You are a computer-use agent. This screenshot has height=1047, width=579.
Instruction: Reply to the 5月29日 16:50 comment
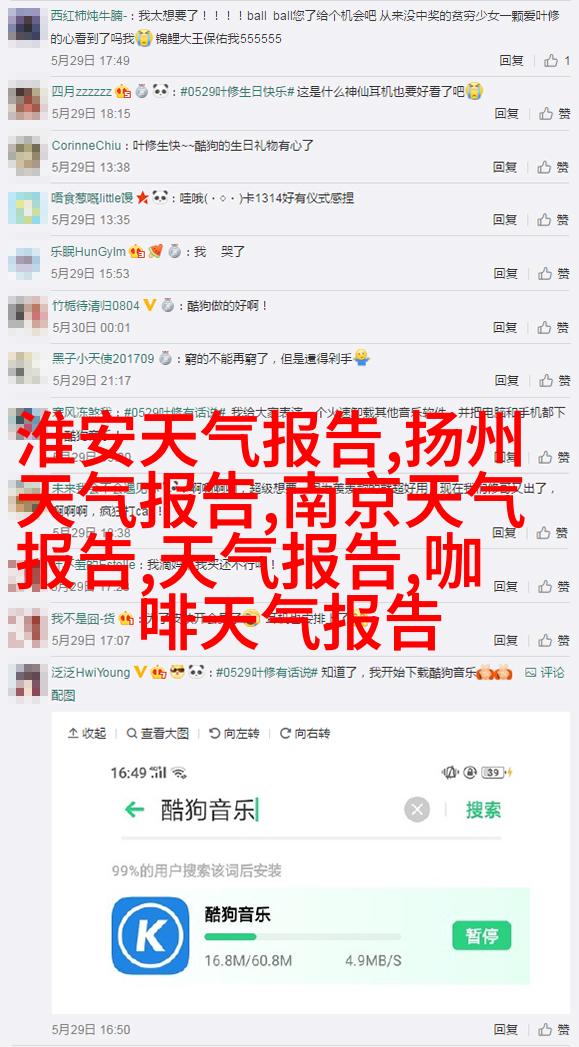[506, 1030]
